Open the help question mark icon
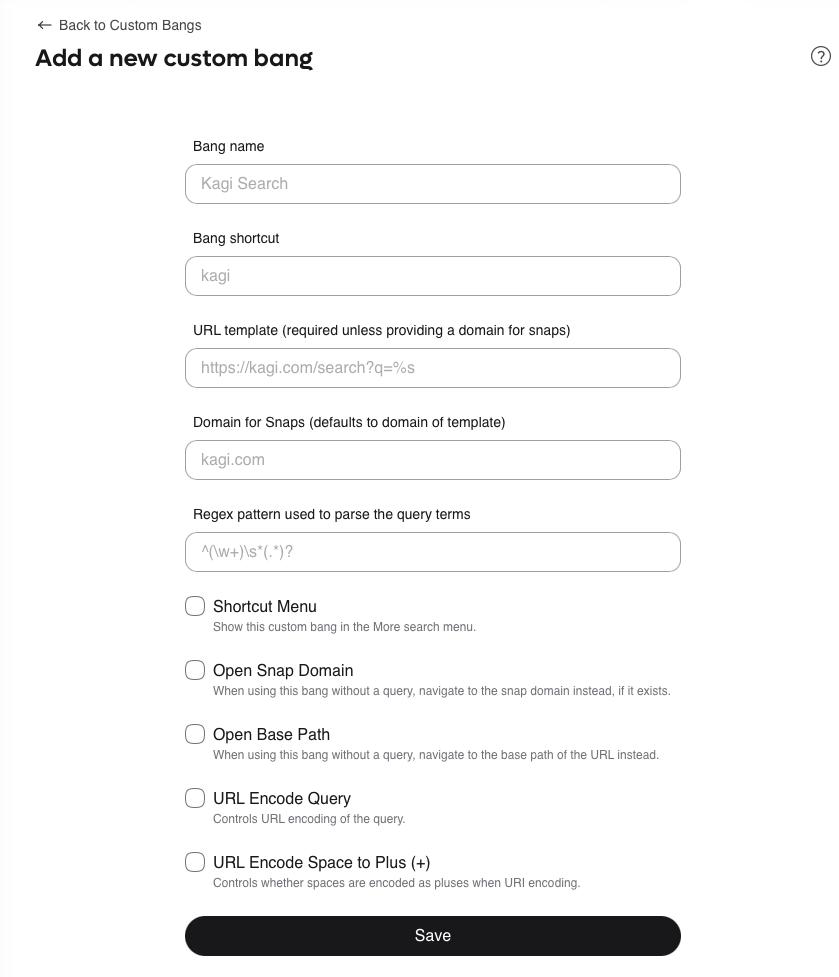 pyautogui.click(x=822, y=55)
